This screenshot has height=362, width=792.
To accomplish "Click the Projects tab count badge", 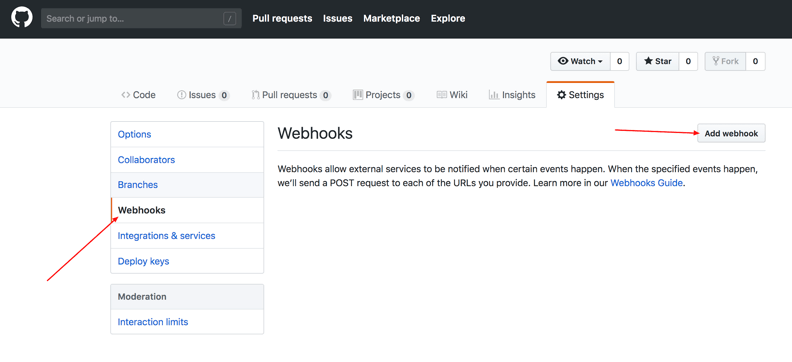I will [409, 95].
